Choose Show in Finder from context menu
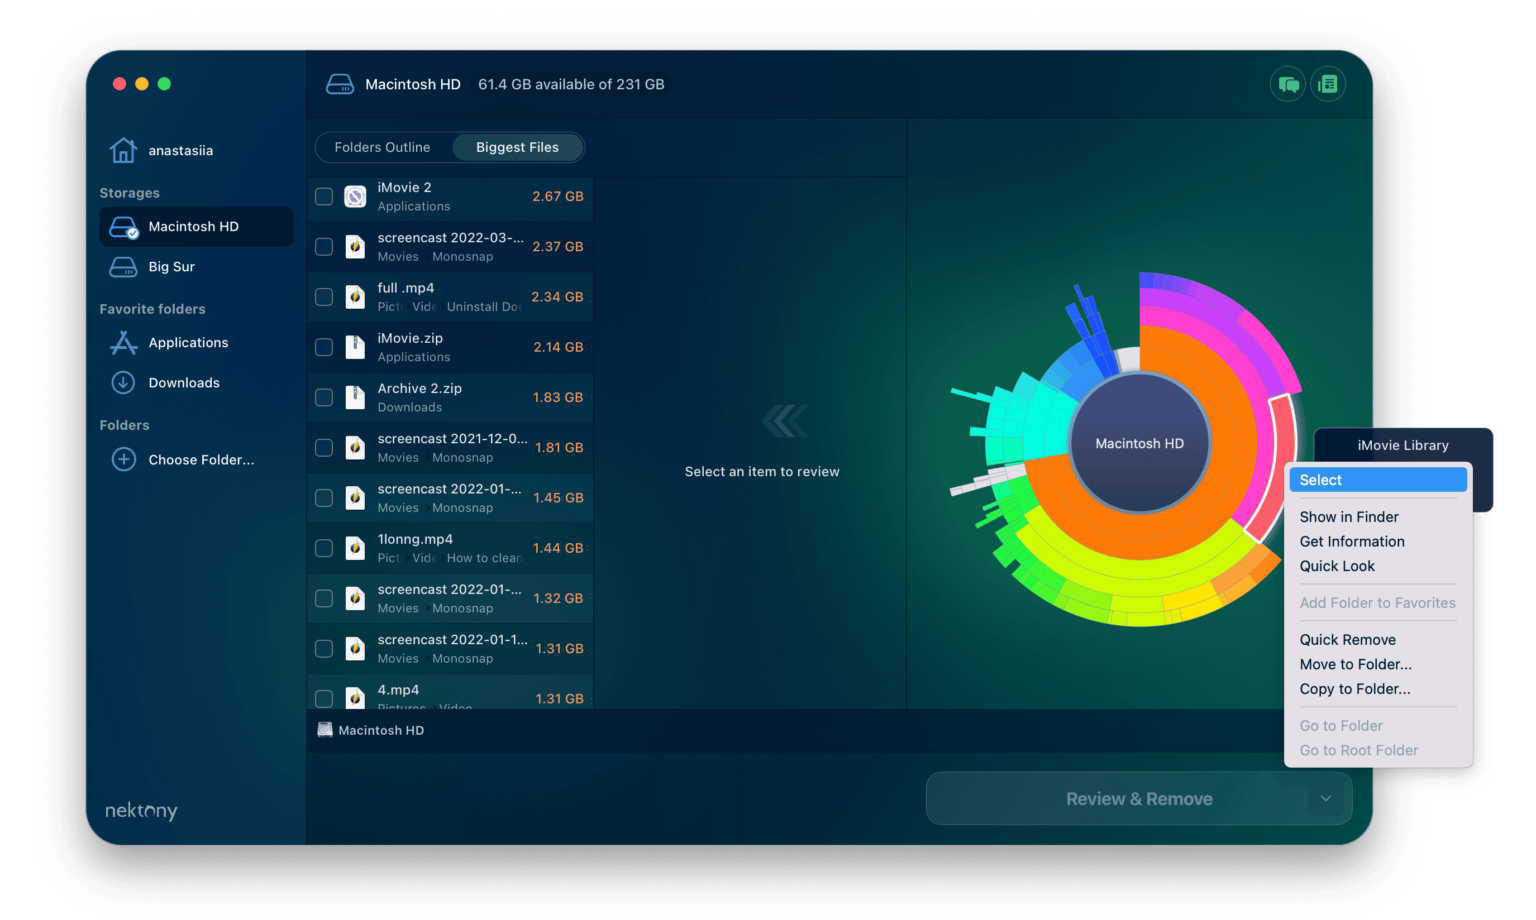This screenshot has height=920, width=1536. click(x=1349, y=516)
